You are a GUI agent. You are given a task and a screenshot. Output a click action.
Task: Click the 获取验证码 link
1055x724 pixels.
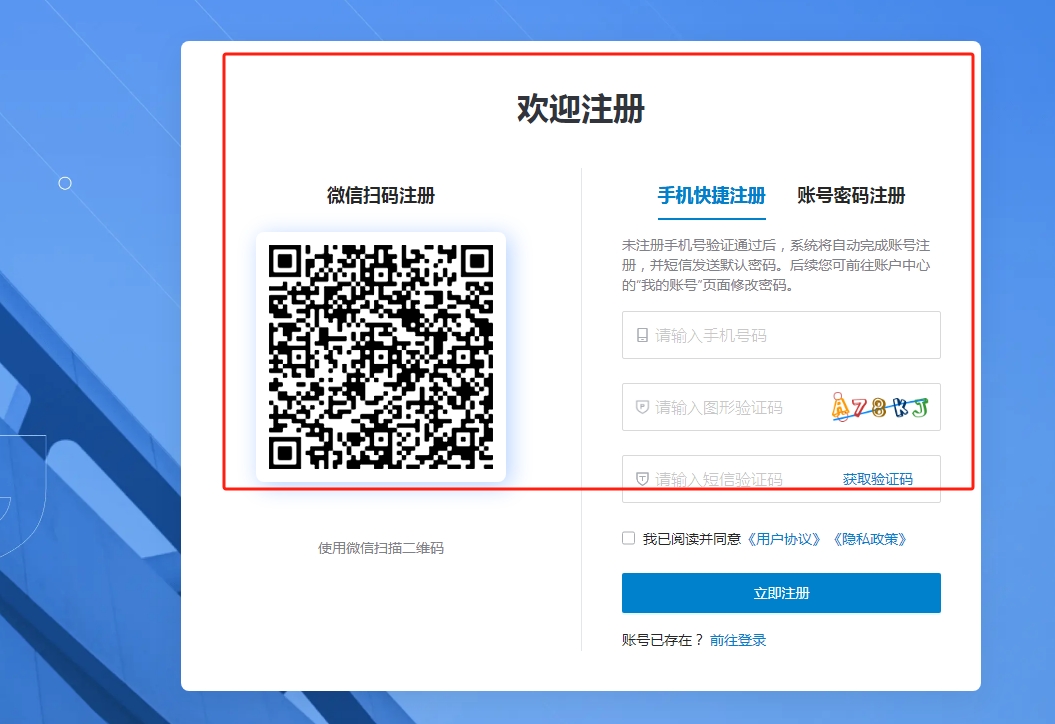click(x=877, y=479)
